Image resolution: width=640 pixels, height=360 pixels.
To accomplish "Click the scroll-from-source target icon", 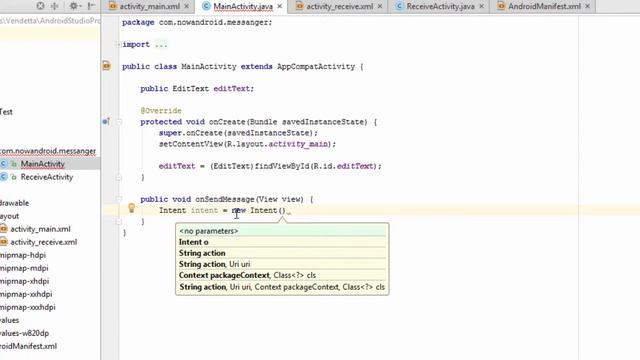I will point(40,6).
